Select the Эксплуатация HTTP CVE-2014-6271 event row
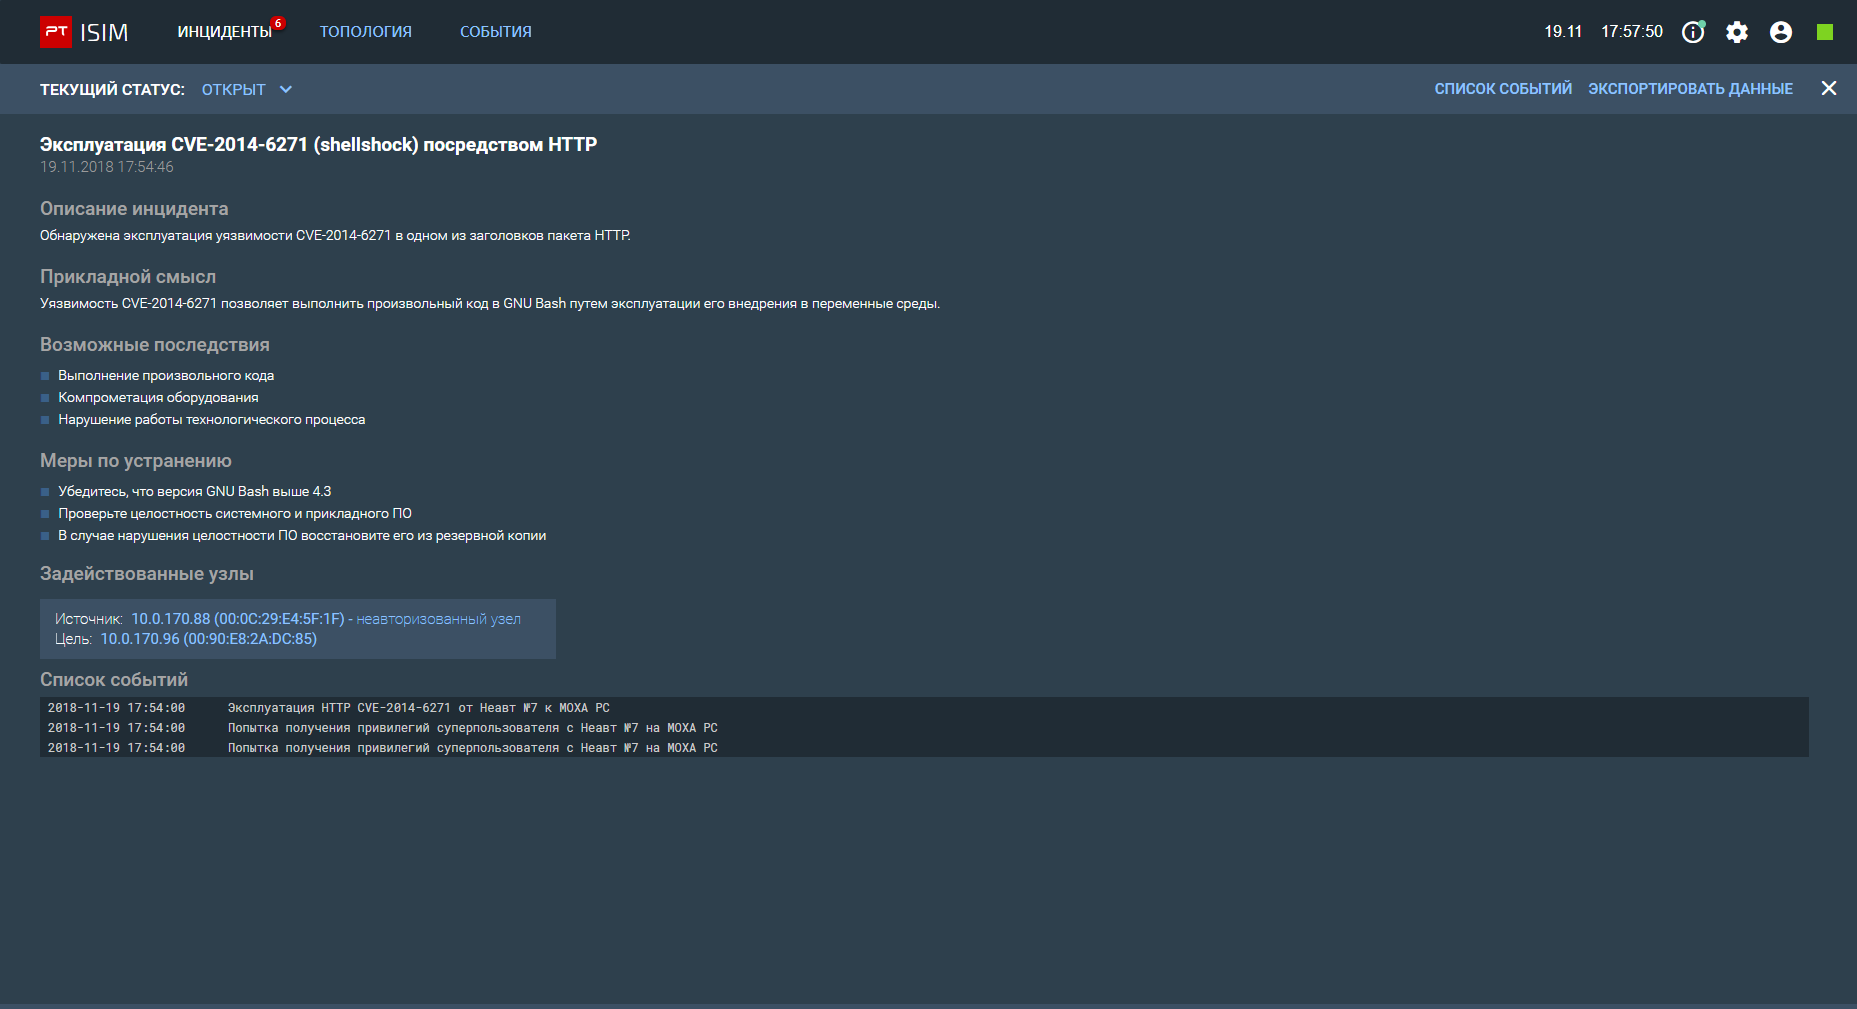This screenshot has width=1857, height=1009. (x=418, y=708)
